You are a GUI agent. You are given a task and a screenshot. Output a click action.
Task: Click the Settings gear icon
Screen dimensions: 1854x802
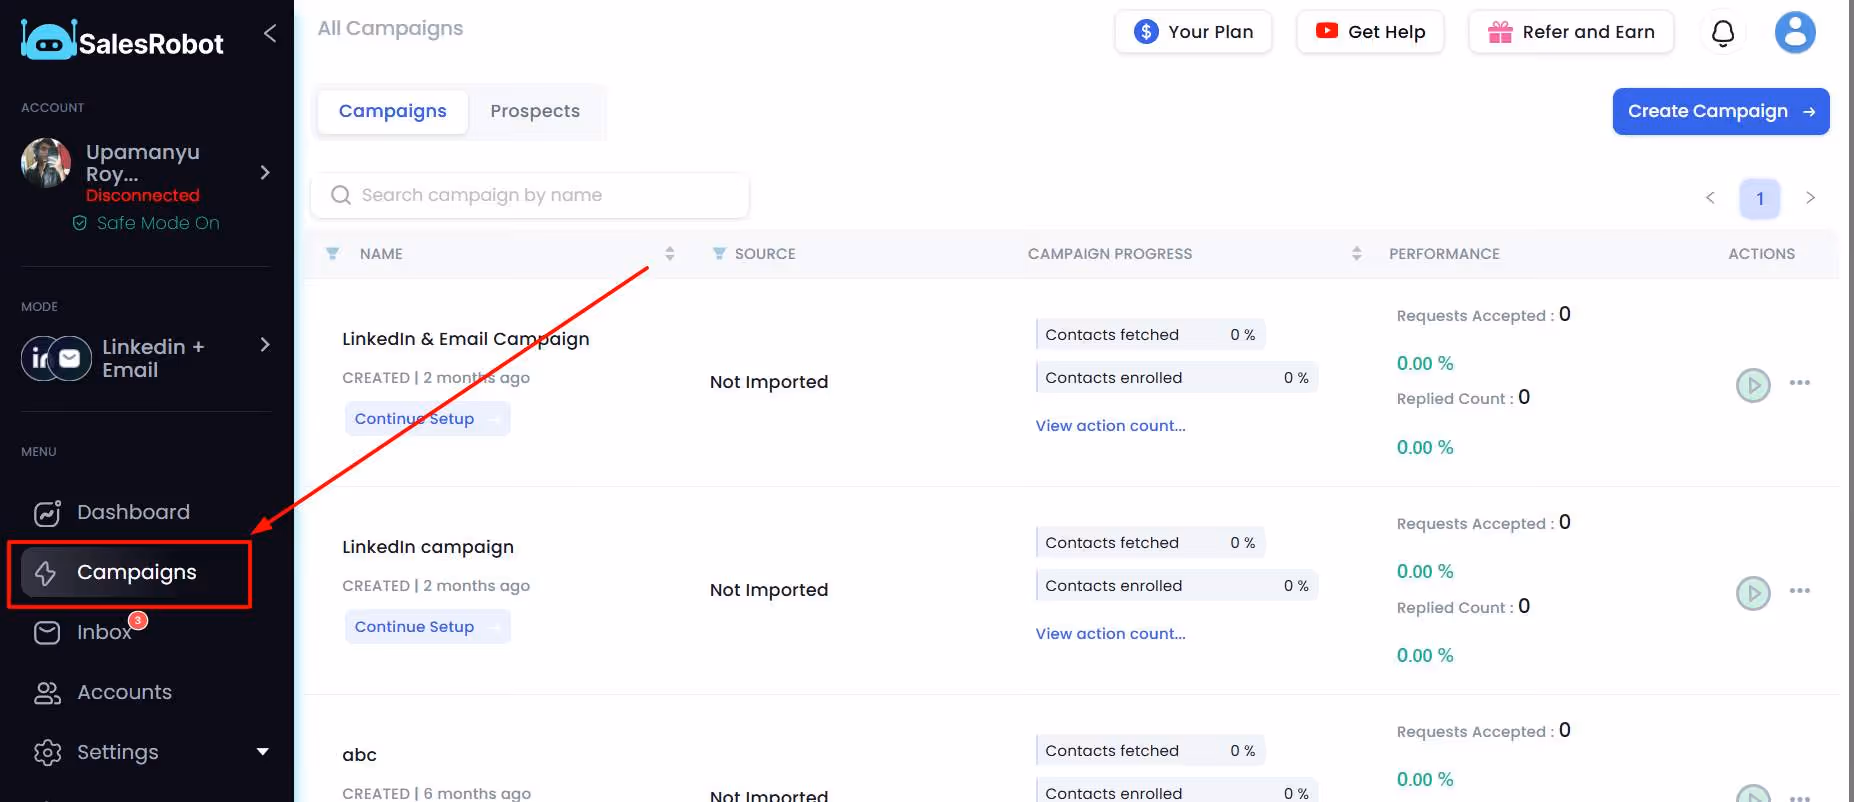[47, 753]
